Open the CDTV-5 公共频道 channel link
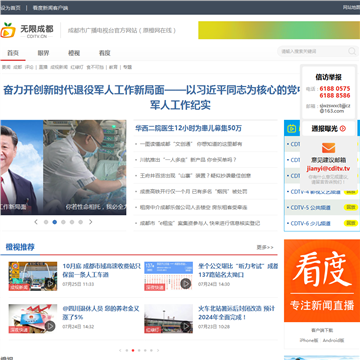This screenshot has width=360, height=360. 310,207
